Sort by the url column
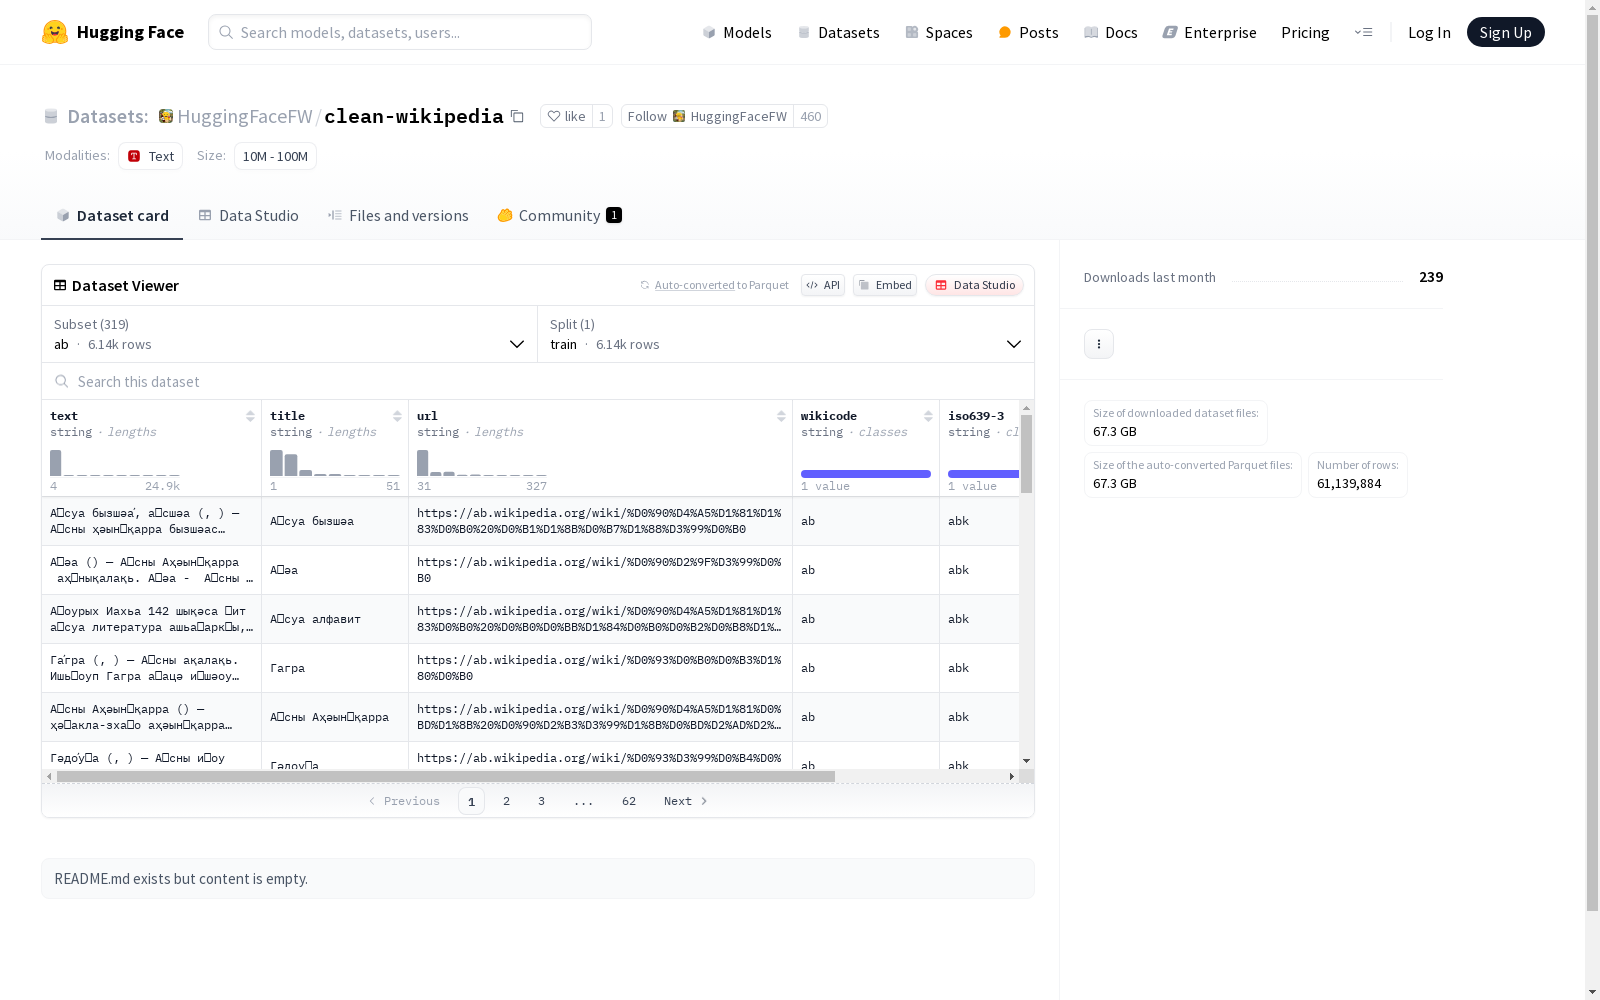This screenshot has height=1000, width=1600. coord(781,416)
